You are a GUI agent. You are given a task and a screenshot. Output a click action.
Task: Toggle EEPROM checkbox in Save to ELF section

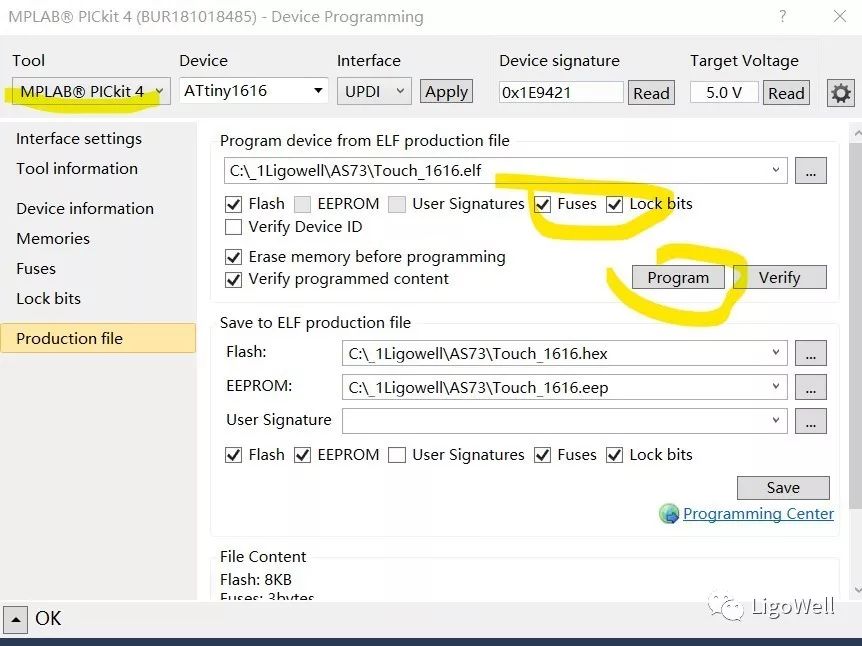coord(302,455)
